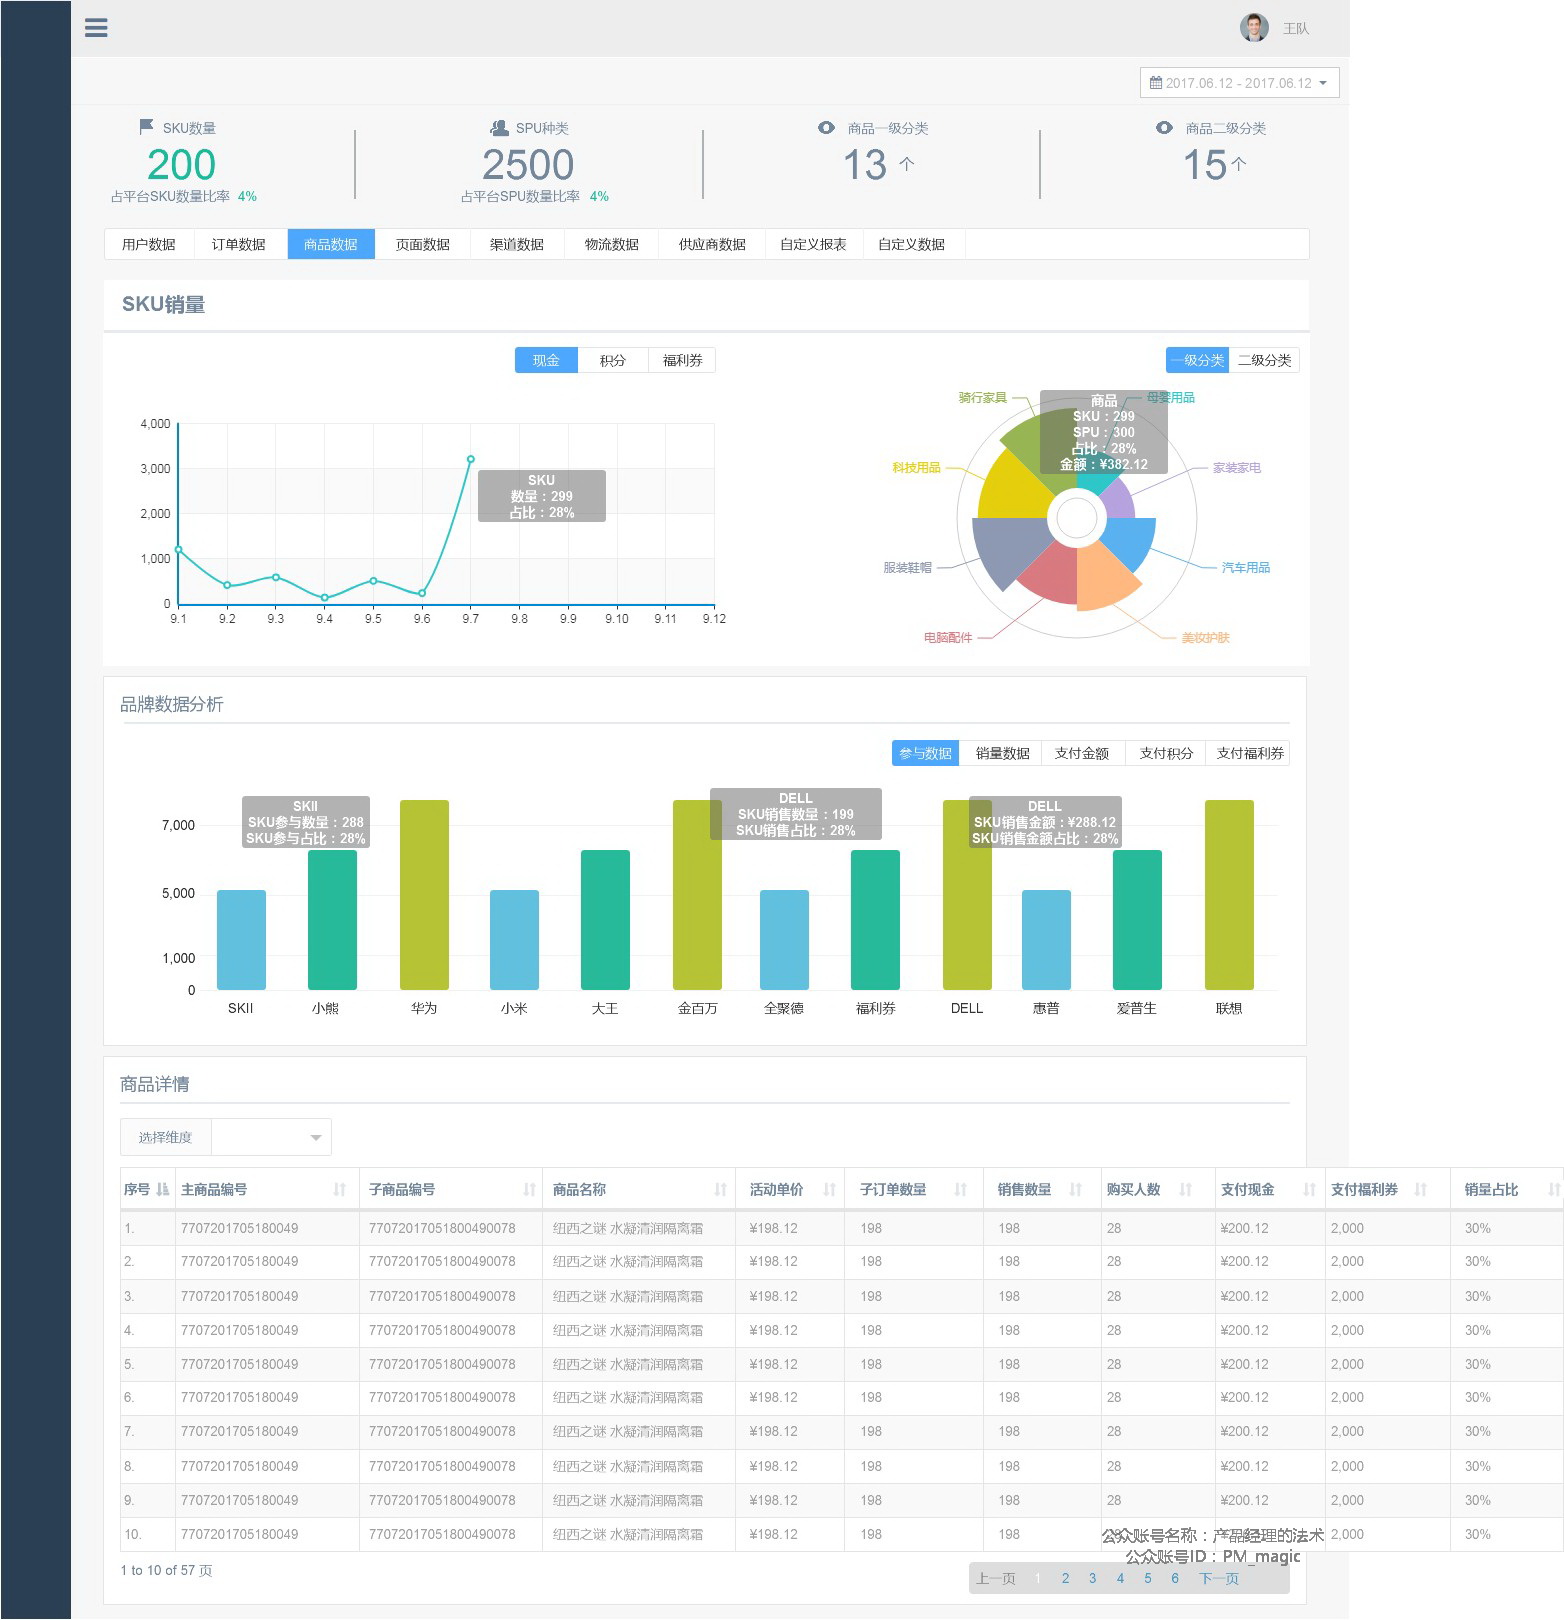Select 参与数据 in brand analysis
The image size is (1564, 1620).
(925, 753)
